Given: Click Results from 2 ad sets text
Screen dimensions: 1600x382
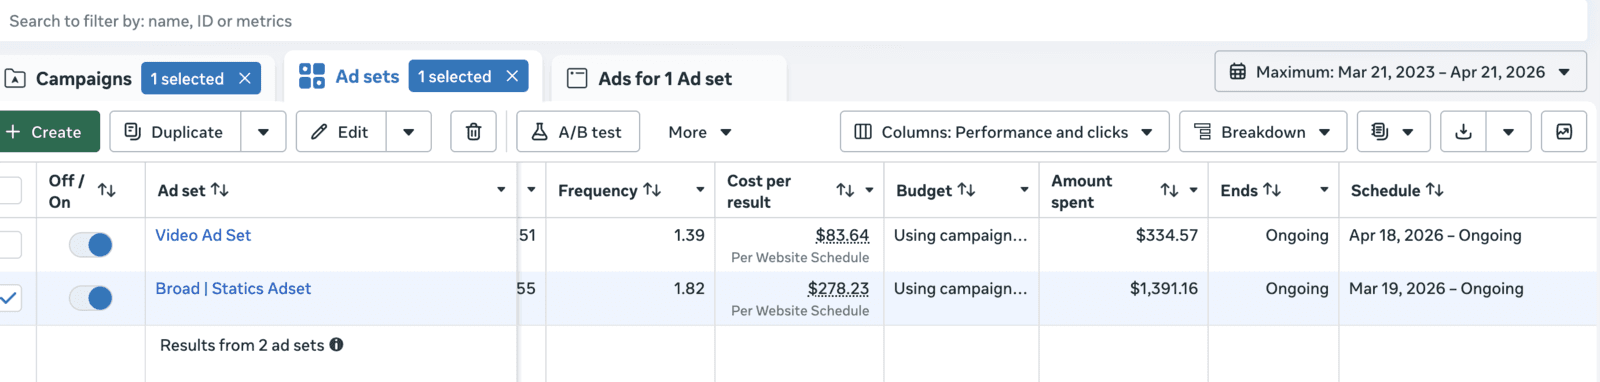Looking at the screenshot, I should pyautogui.click(x=242, y=344).
